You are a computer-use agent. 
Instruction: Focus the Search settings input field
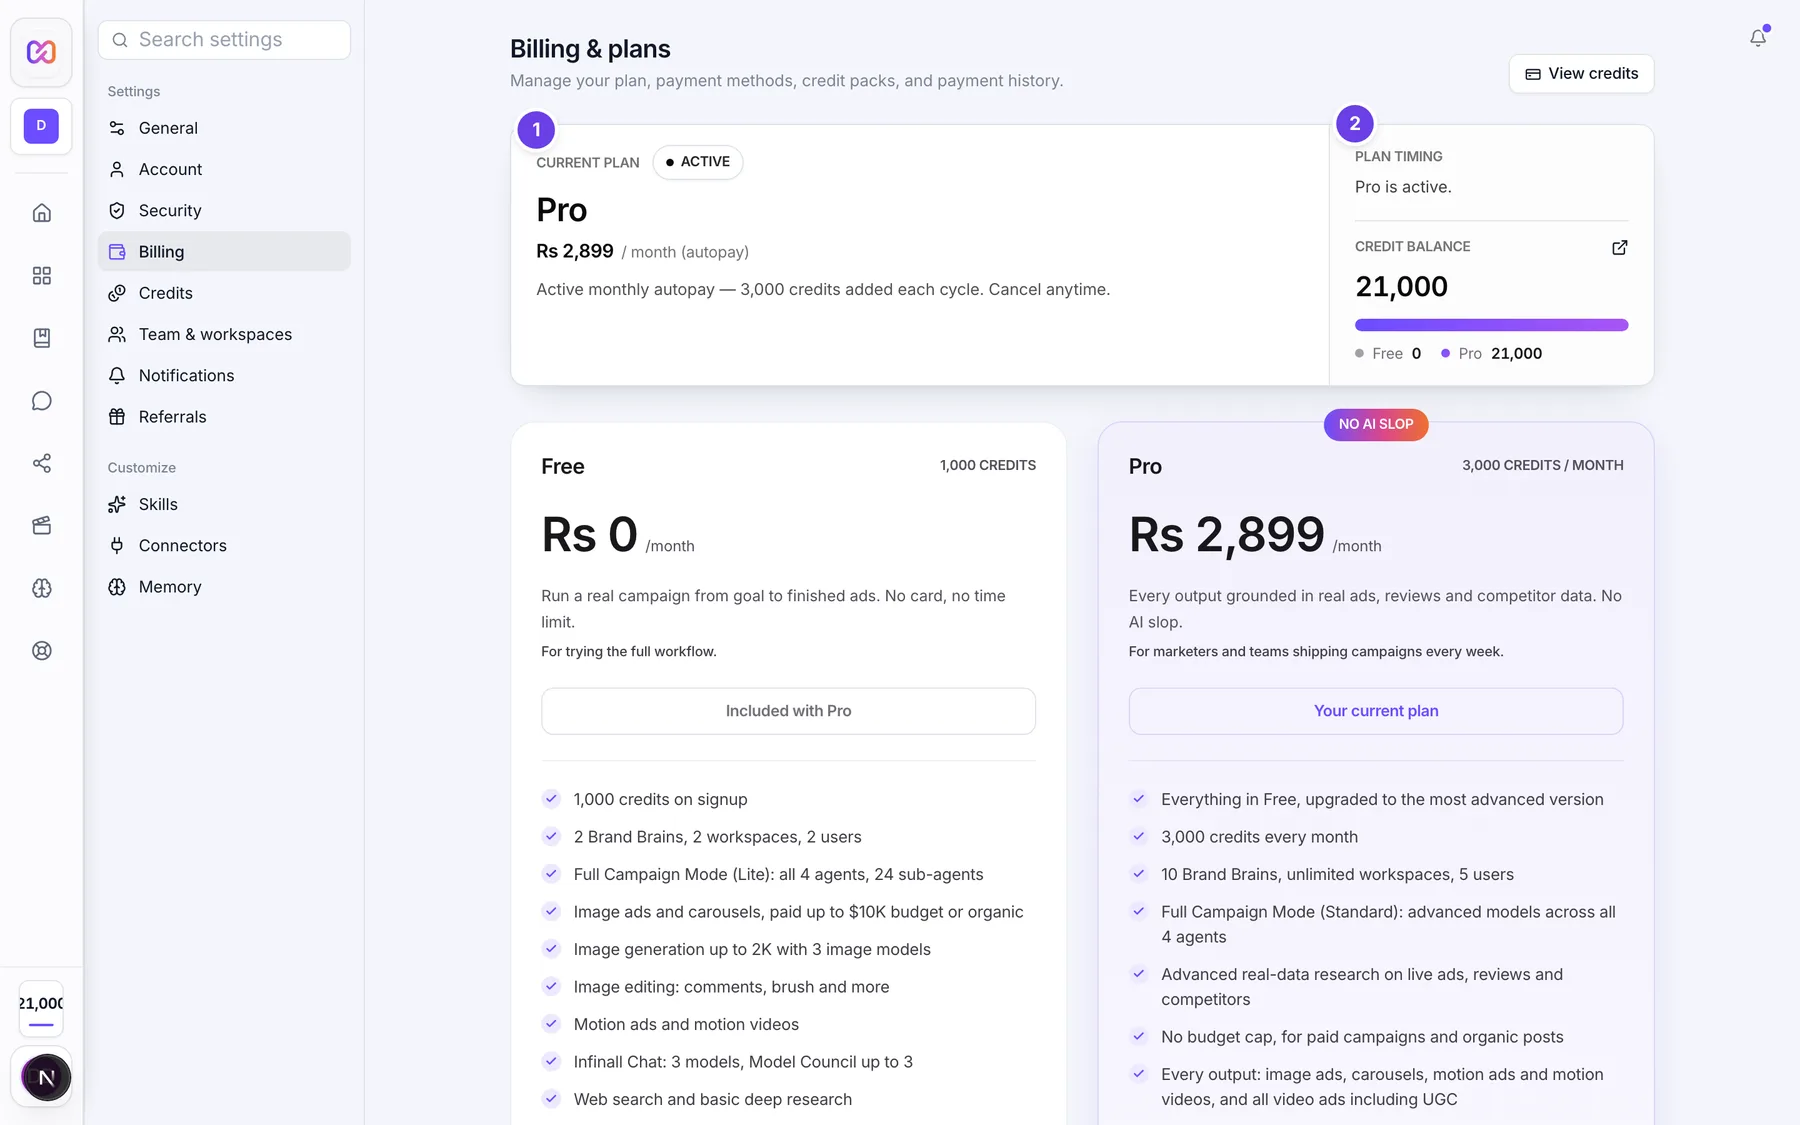point(224,40)
